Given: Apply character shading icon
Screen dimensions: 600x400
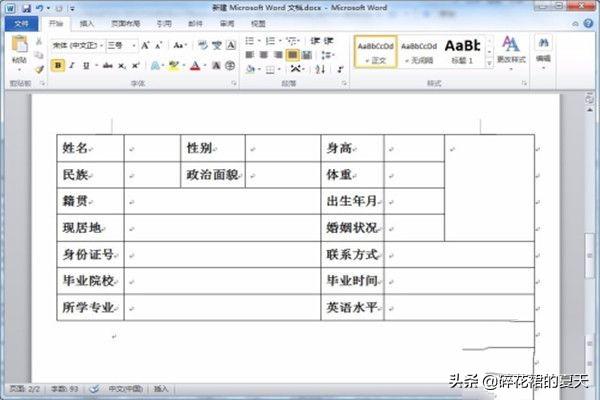Looking at the screenshot, I should (x=216, y=66).
